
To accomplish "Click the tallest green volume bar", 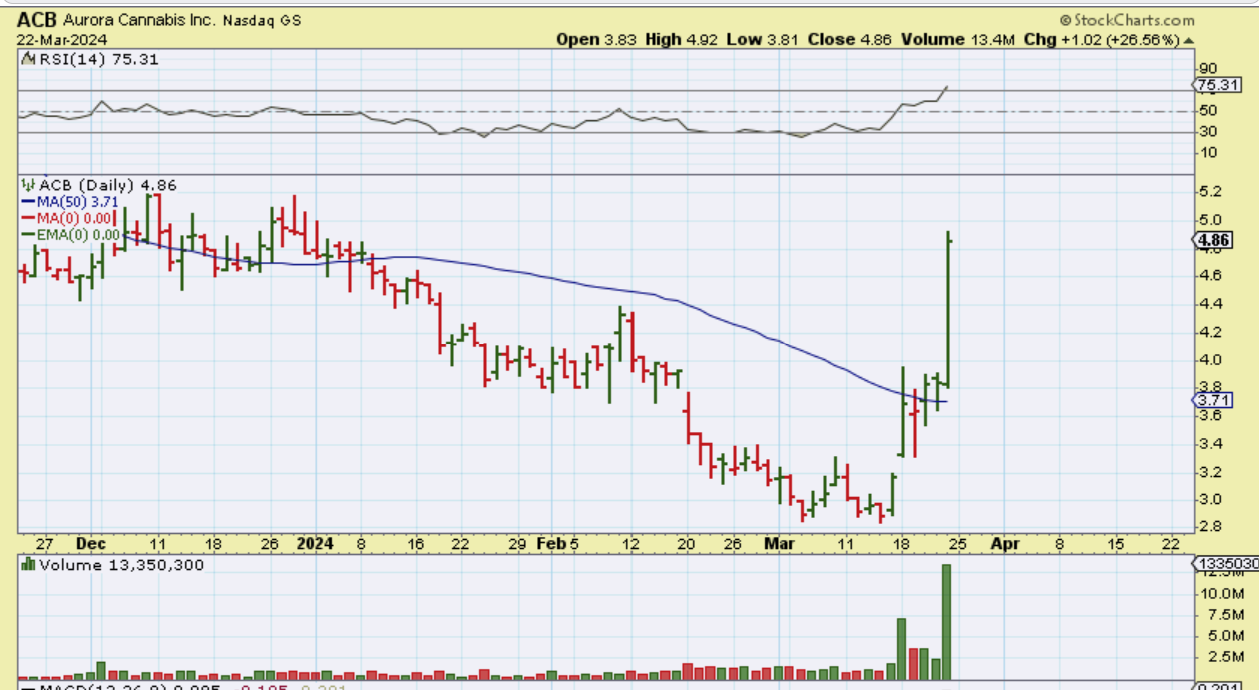I will point(946,622).
